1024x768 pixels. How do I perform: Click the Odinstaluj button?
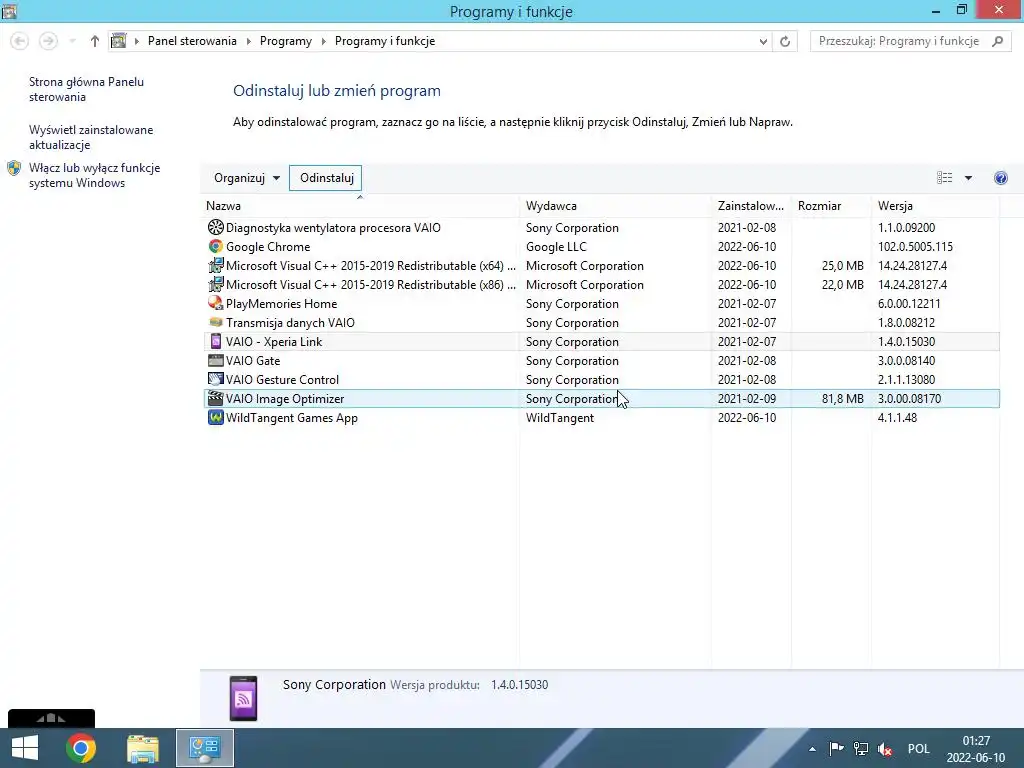[x=326, y=178]
